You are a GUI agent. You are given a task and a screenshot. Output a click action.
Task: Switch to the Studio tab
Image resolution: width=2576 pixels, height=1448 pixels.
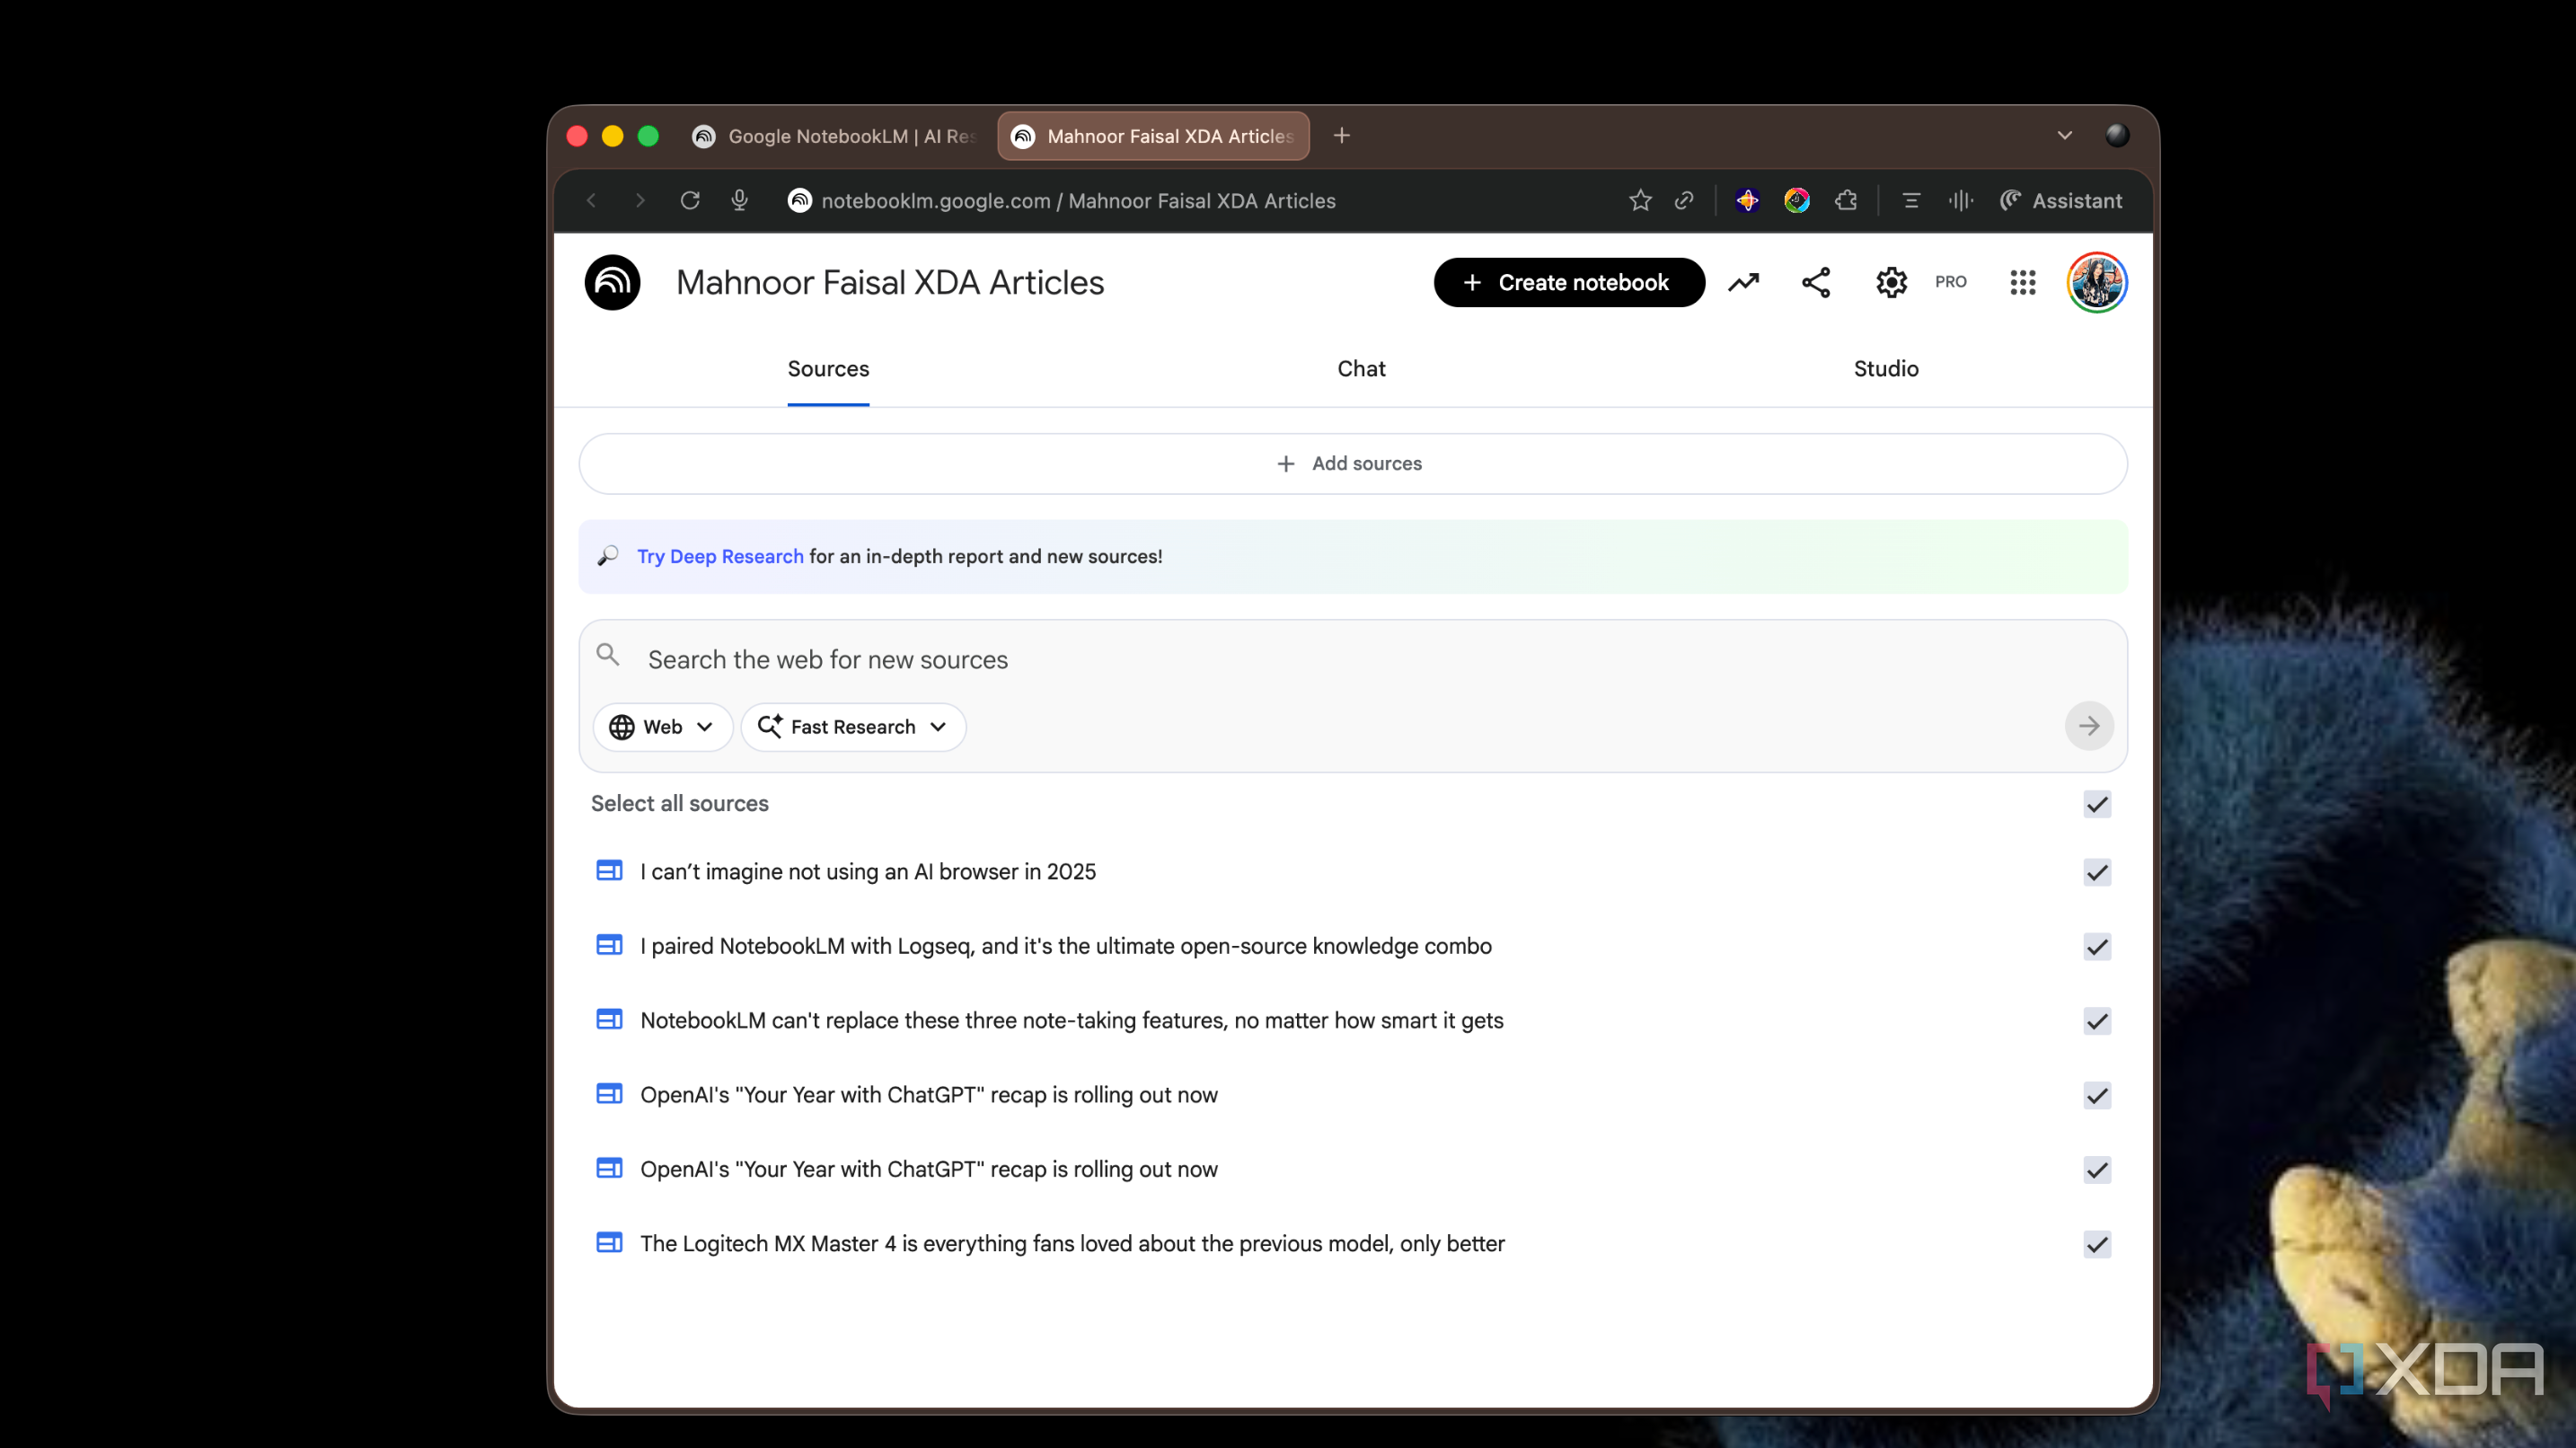pos(1885,369)
